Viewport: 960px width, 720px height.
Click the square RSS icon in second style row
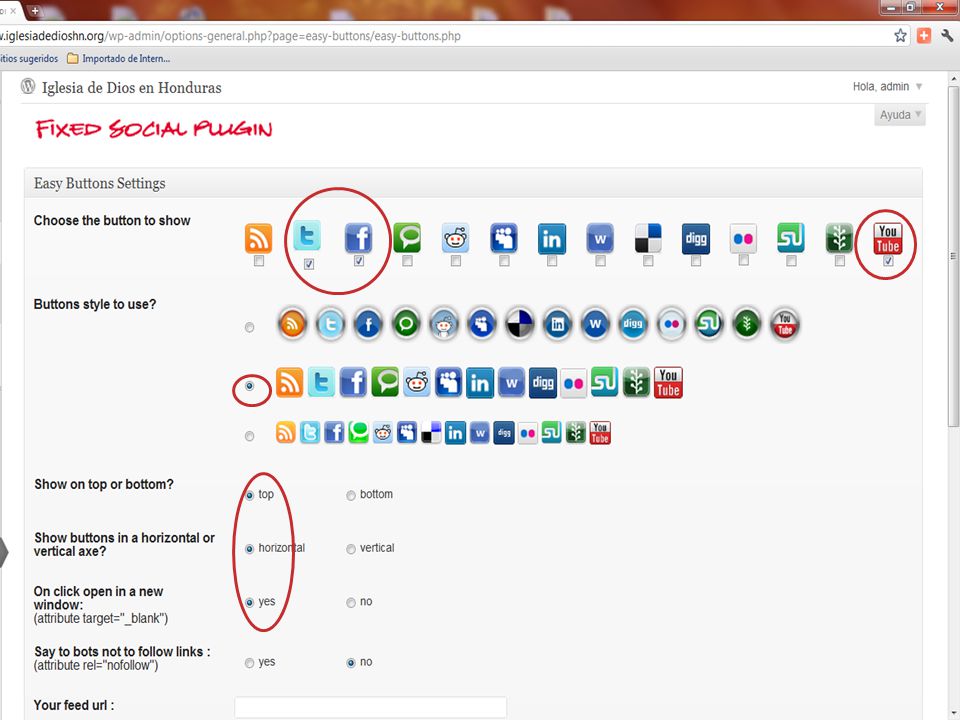[289, 383]
